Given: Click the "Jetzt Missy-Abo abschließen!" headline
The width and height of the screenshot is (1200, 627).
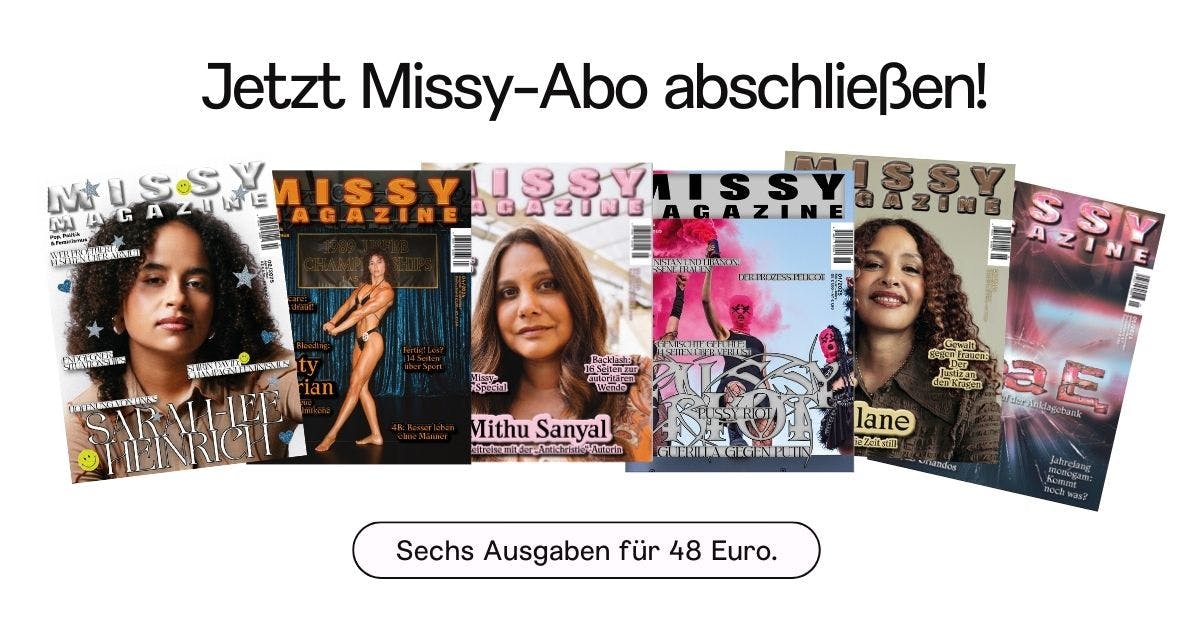Looking at the screenshot, I should click(594, 88).
